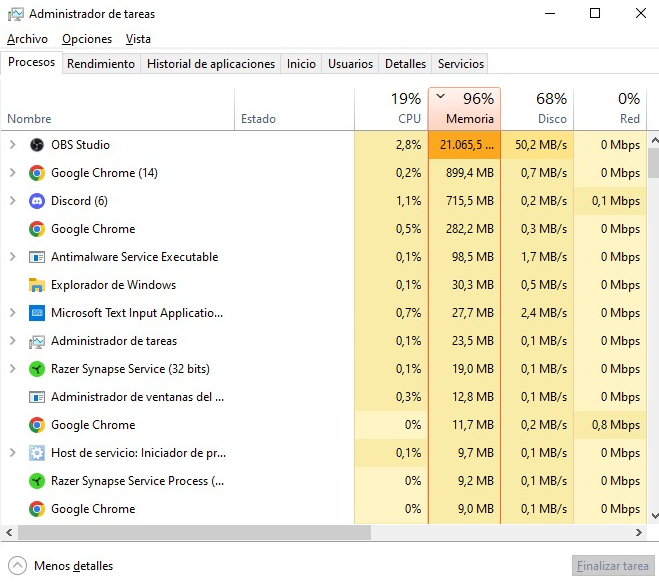
Task: Click the 98,5 MB memory value
Action: coord(473,257)
